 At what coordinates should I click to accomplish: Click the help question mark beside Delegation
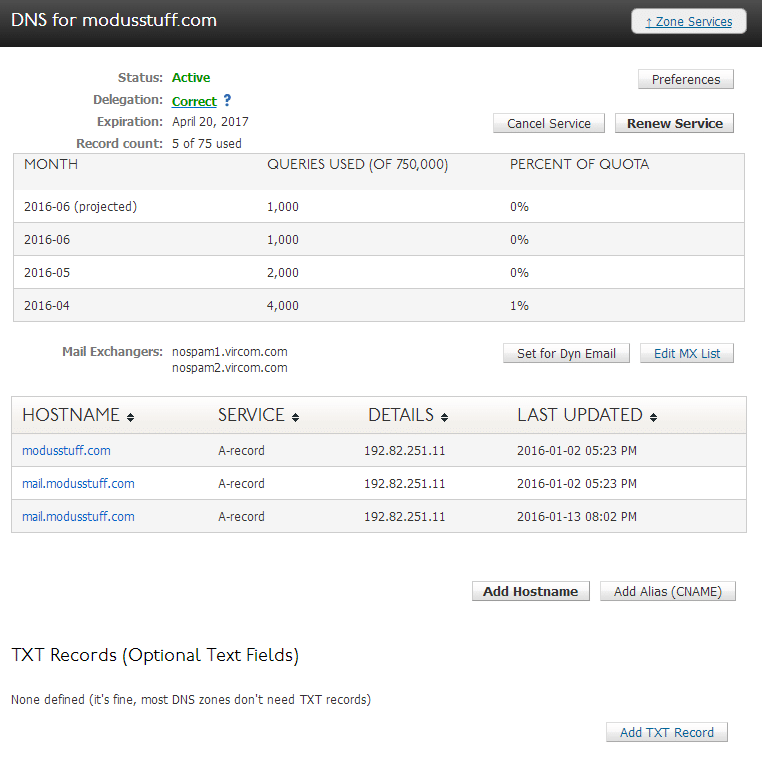click(x=227, y=100)
